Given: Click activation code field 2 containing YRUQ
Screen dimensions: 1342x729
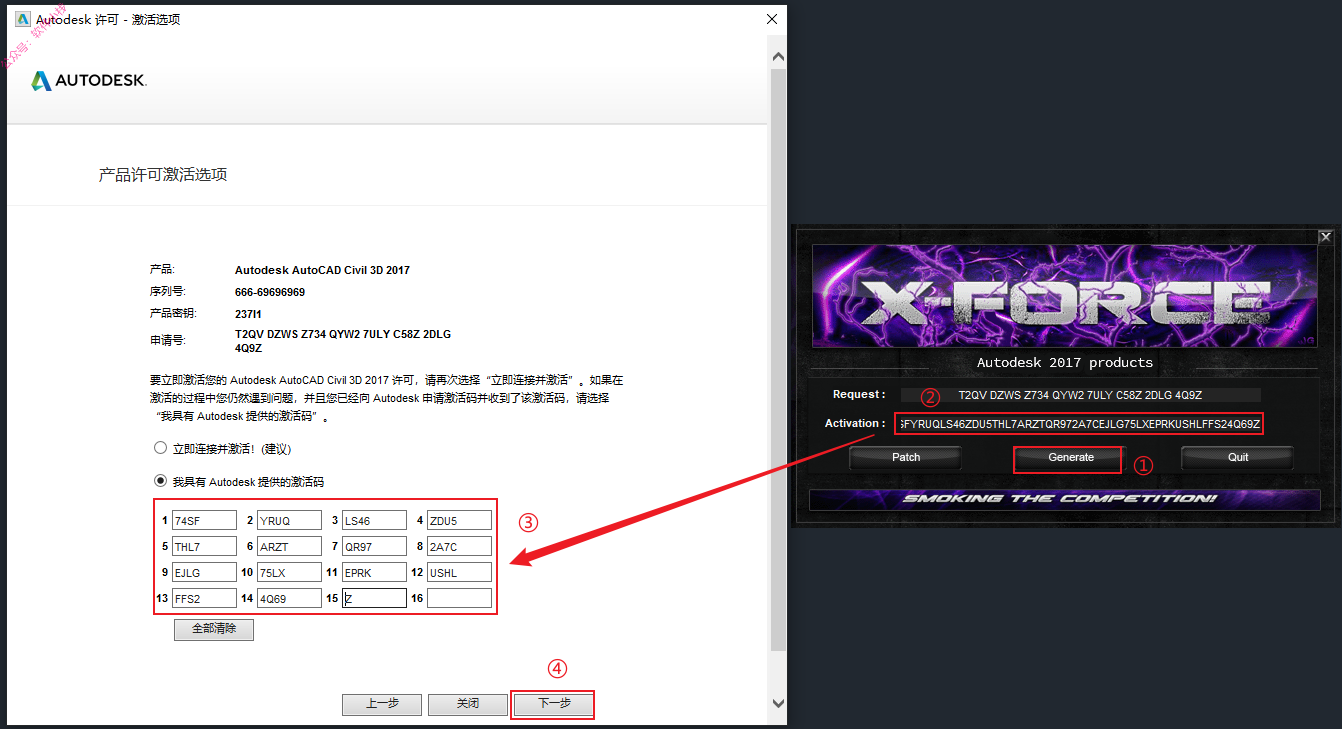Looking at the screenshot, I should (x=289, y=520).
